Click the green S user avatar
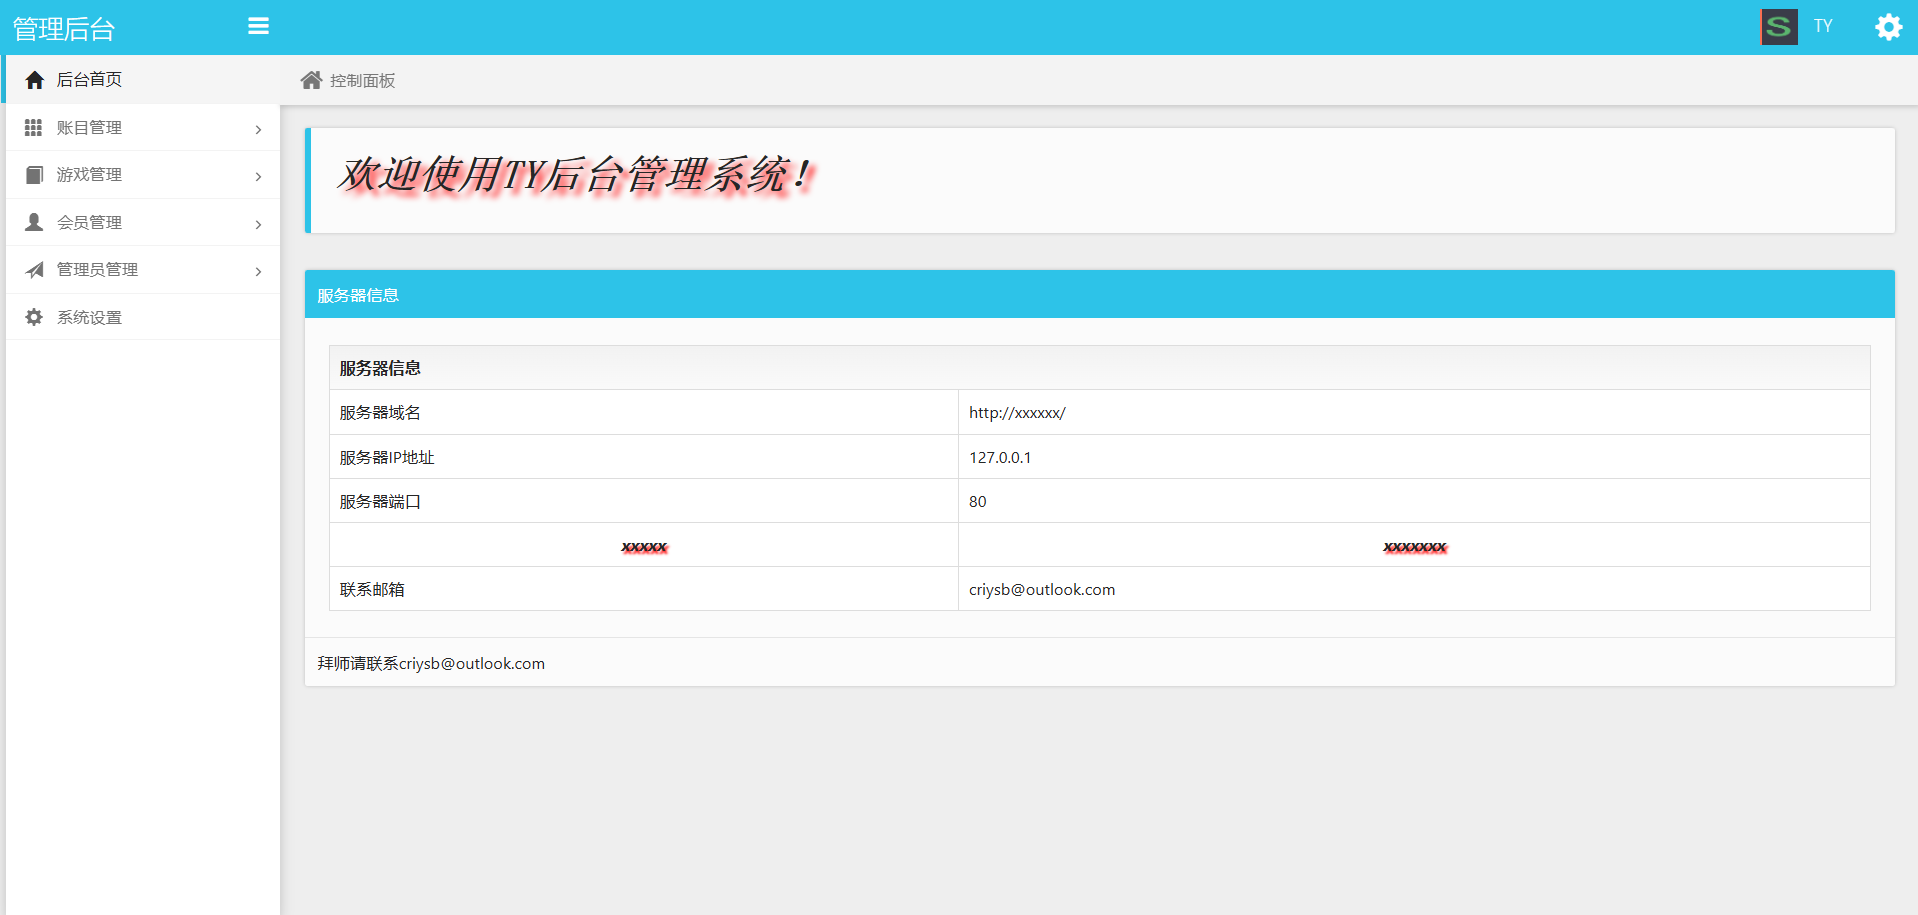This screenshot has width=1918, height=915. (x=1778, y=27)
